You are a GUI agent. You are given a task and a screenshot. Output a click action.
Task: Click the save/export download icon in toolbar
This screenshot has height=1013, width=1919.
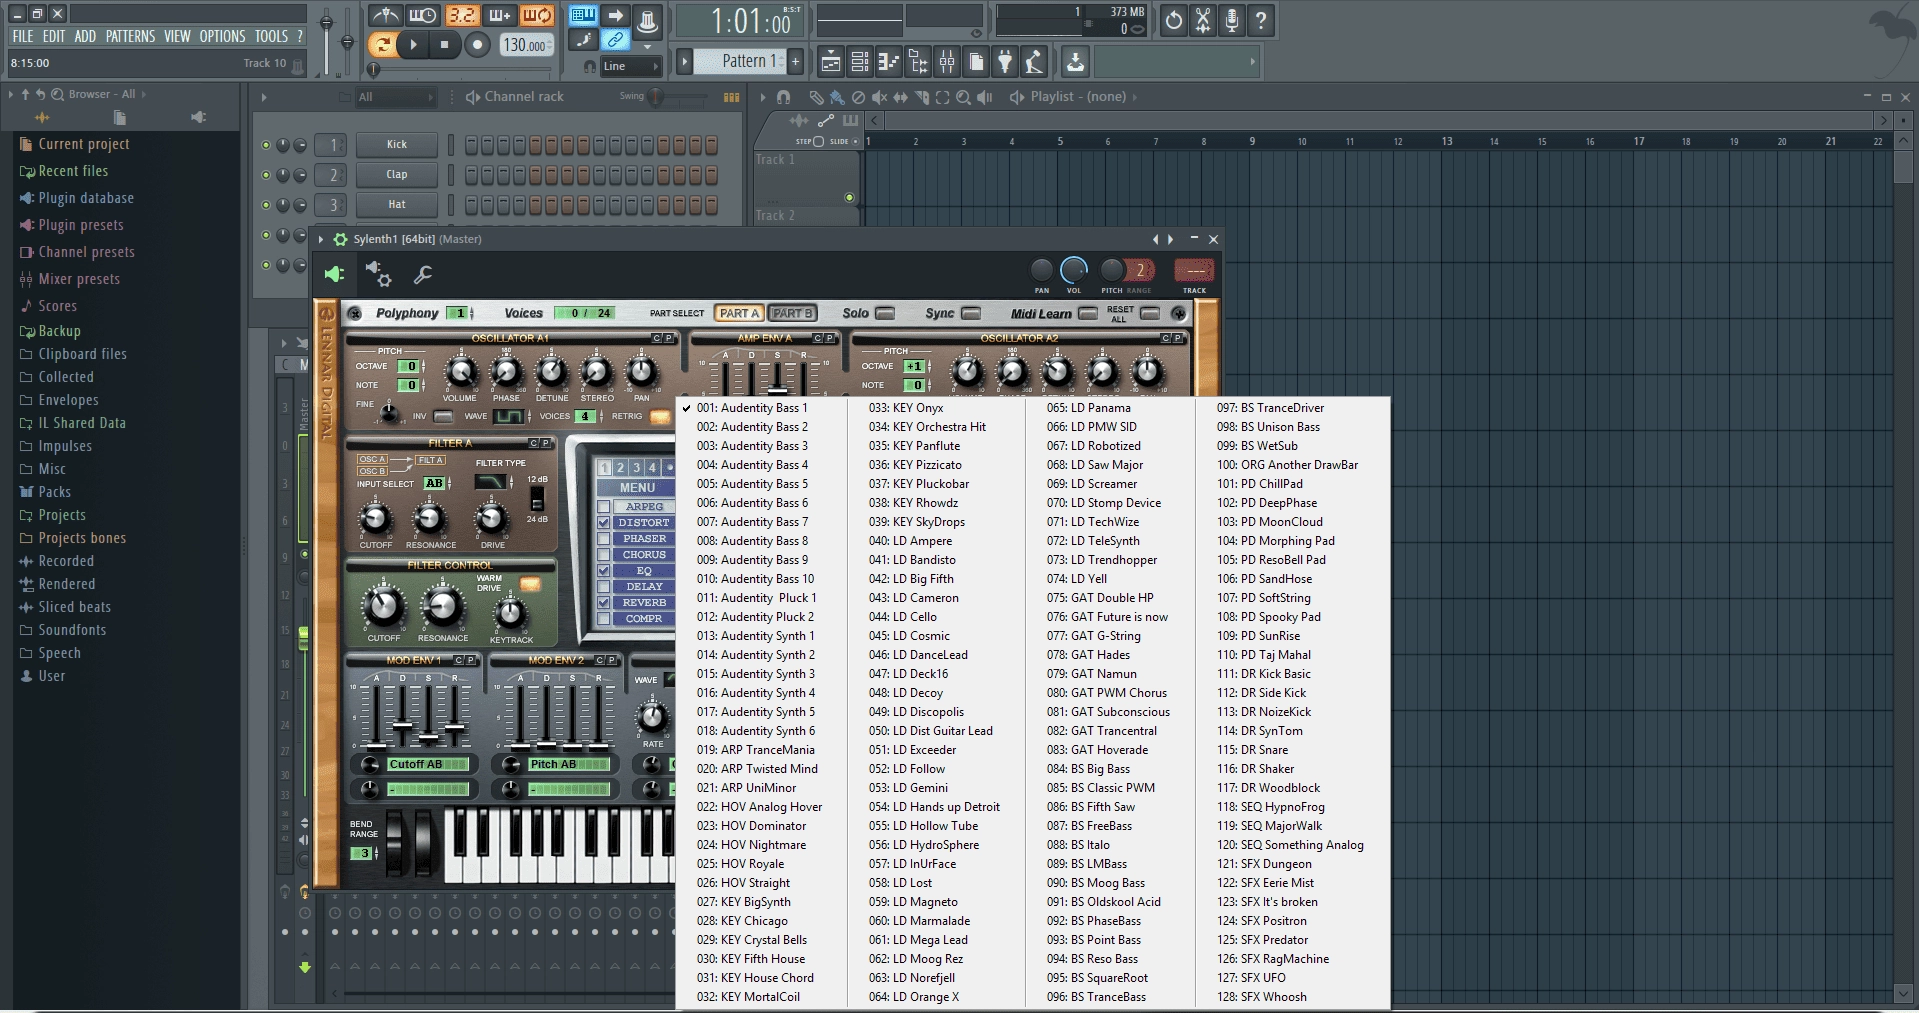tap(1075, 62)
